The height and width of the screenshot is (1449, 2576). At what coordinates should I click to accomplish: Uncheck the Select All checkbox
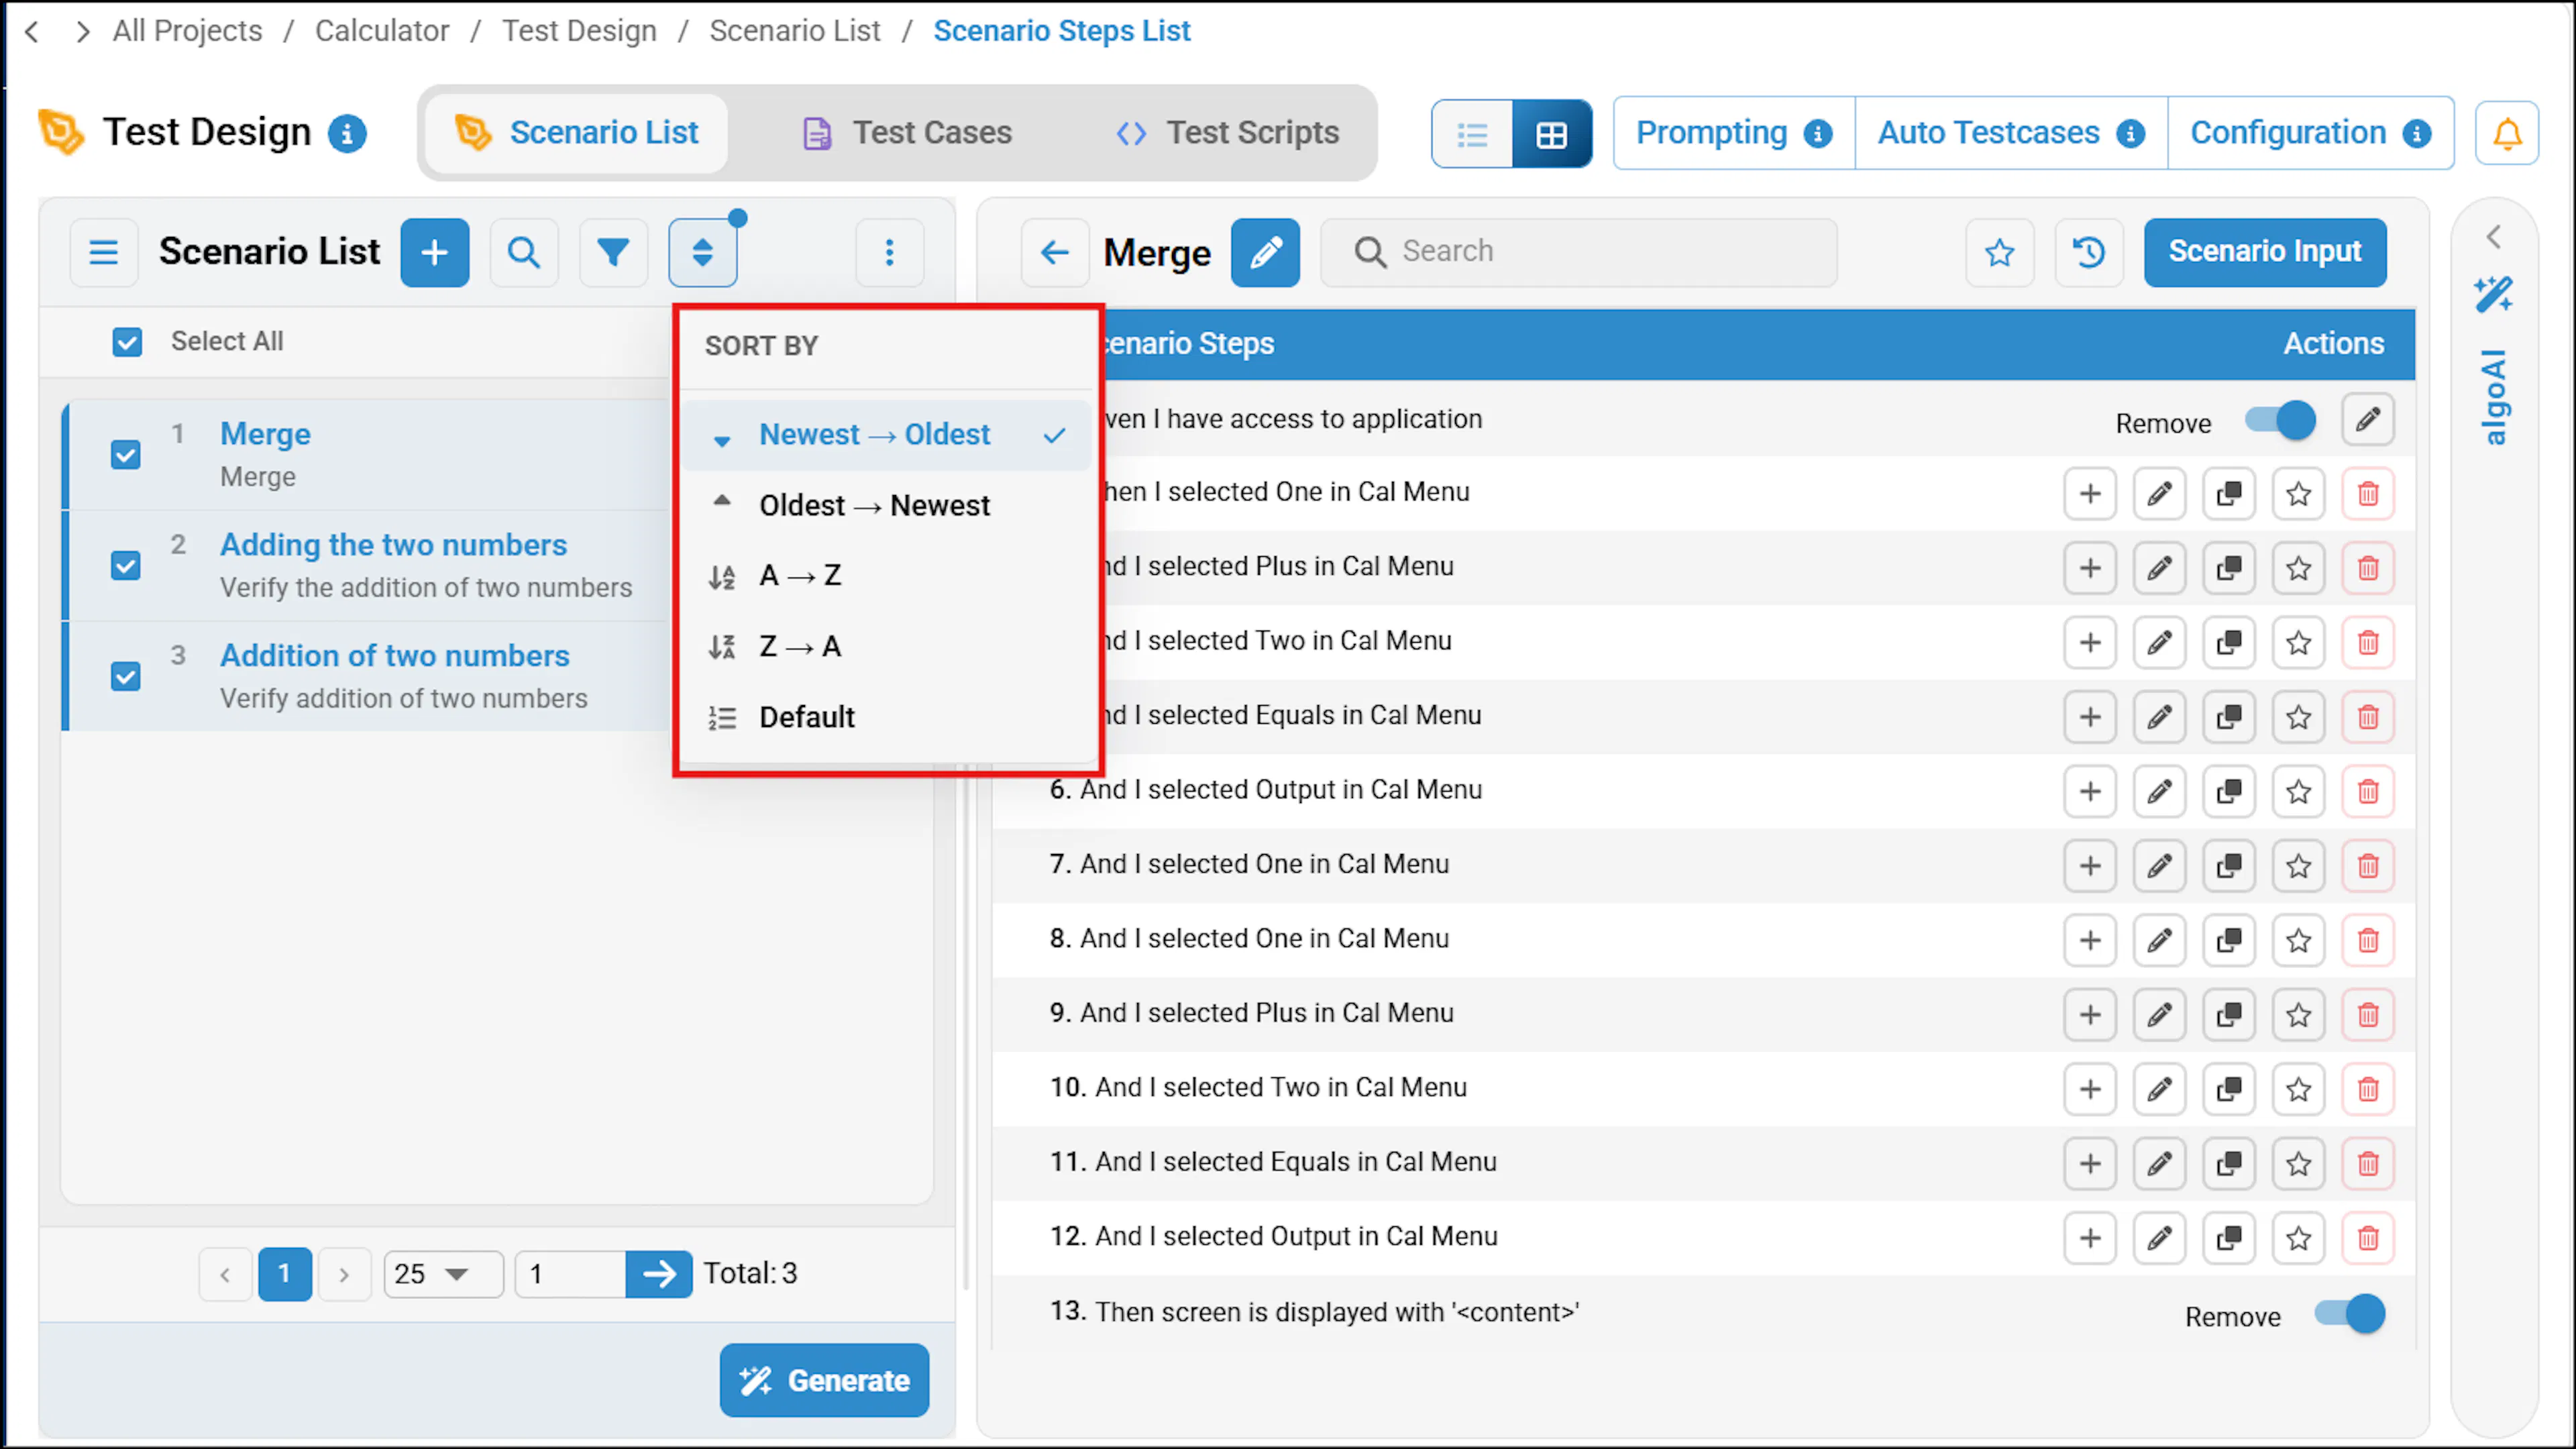(x=127, y=342)
